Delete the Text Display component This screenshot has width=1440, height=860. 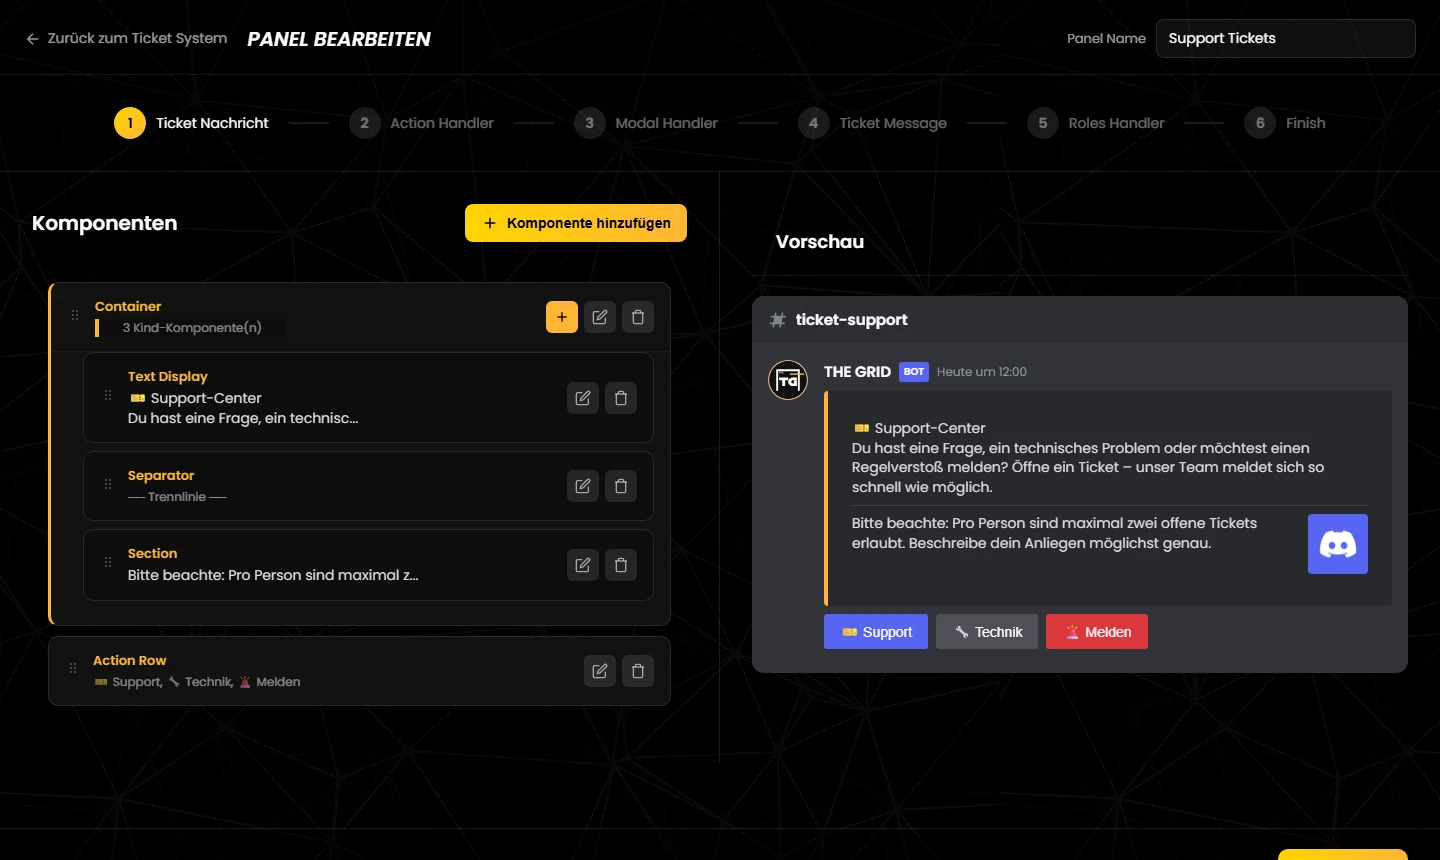tap(621, 398)
